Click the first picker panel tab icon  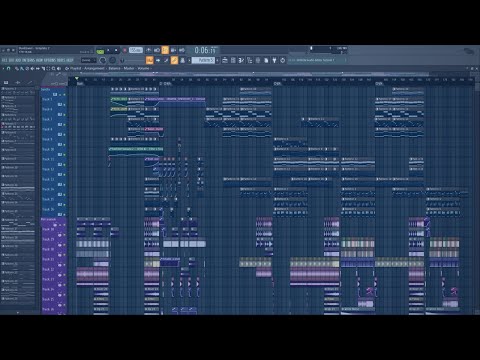click(6, 82)
